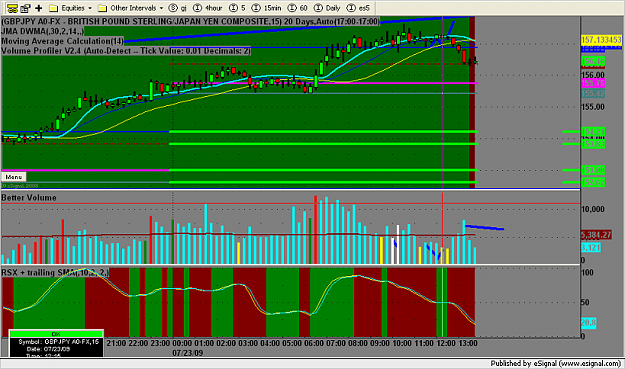625x369 pixels.
Task: Click the yellow chain link symbol-linking icon
Action: (12, 8)
